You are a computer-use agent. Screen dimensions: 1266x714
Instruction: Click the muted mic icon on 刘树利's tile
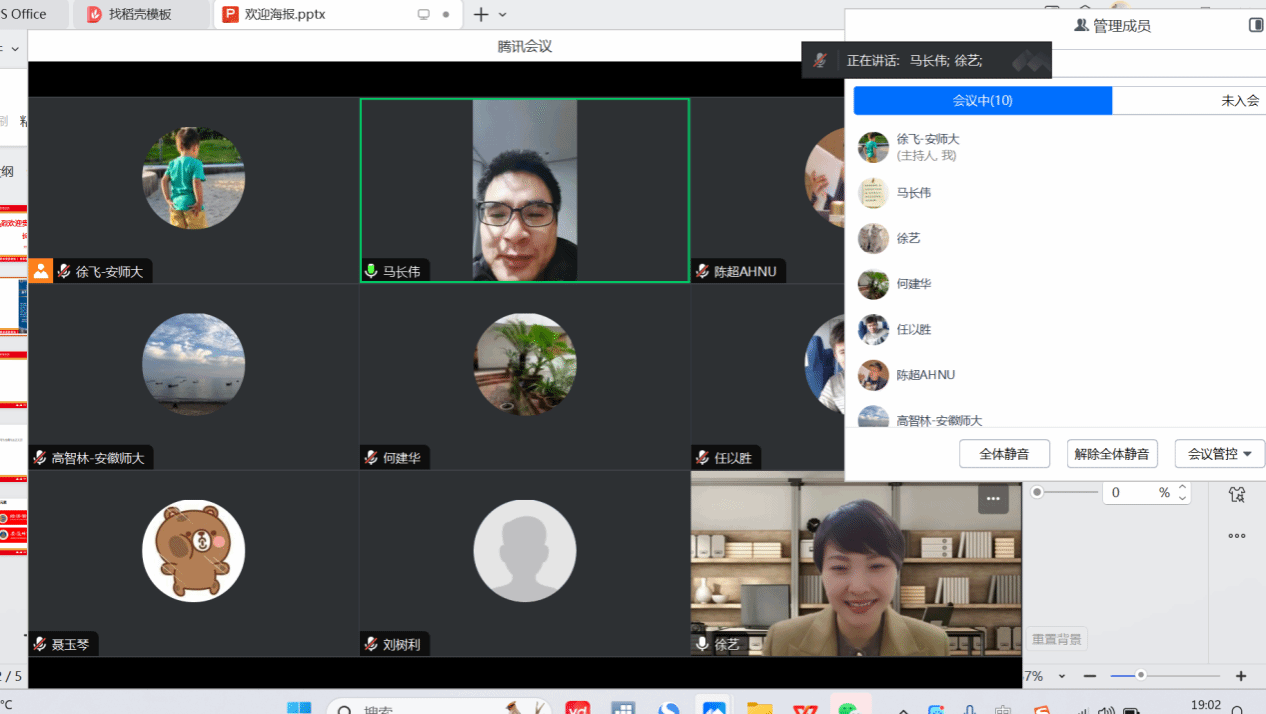(371, 645)
